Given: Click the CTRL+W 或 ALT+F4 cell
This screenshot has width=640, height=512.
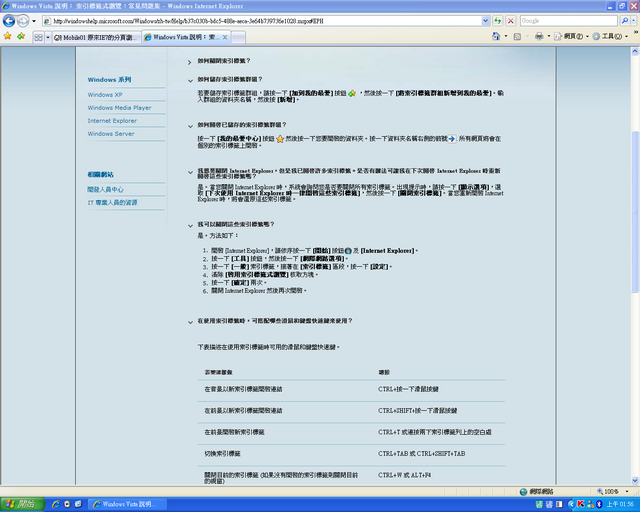Looking at the screenshot, I should [404, 475].
